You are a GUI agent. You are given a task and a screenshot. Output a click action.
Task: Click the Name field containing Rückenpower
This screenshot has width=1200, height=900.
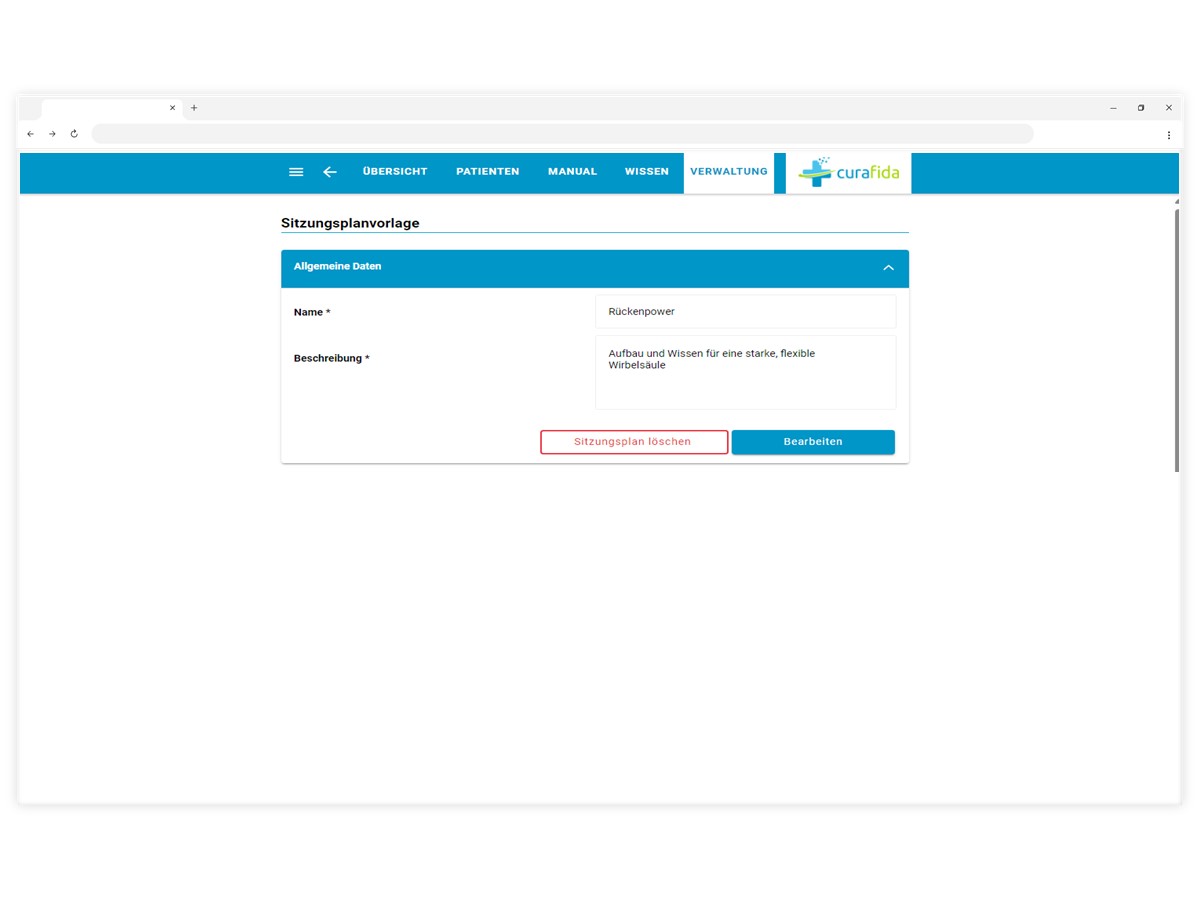pos(746,312)
